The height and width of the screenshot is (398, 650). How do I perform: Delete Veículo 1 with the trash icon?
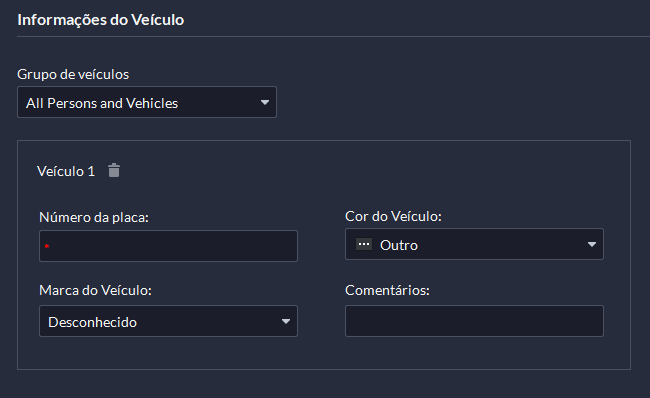click(114, 170)
